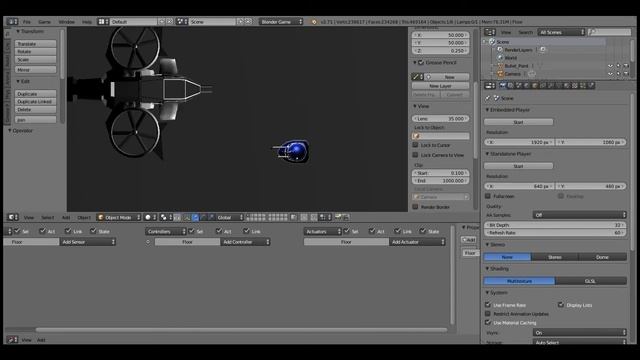
Task: Select GLSL shading mode
Action: click(x=591, y=281)
